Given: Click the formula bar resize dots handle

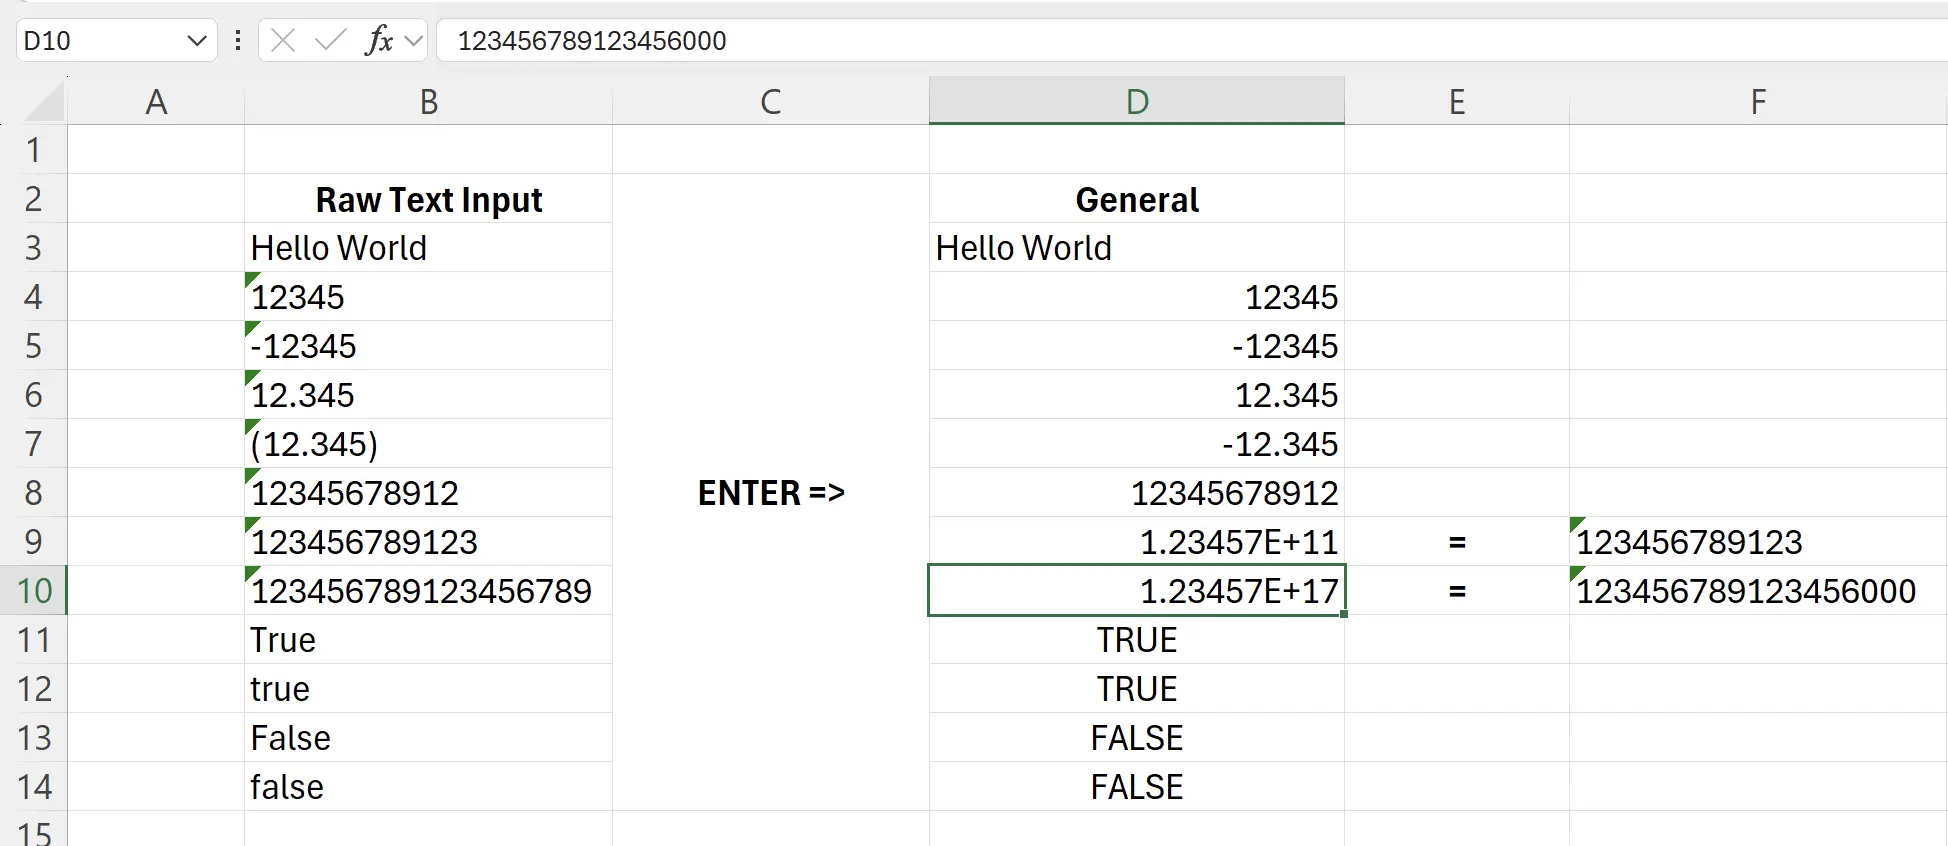Looking at the screenshot, I should pyautogui.click(x=238, y=41).
